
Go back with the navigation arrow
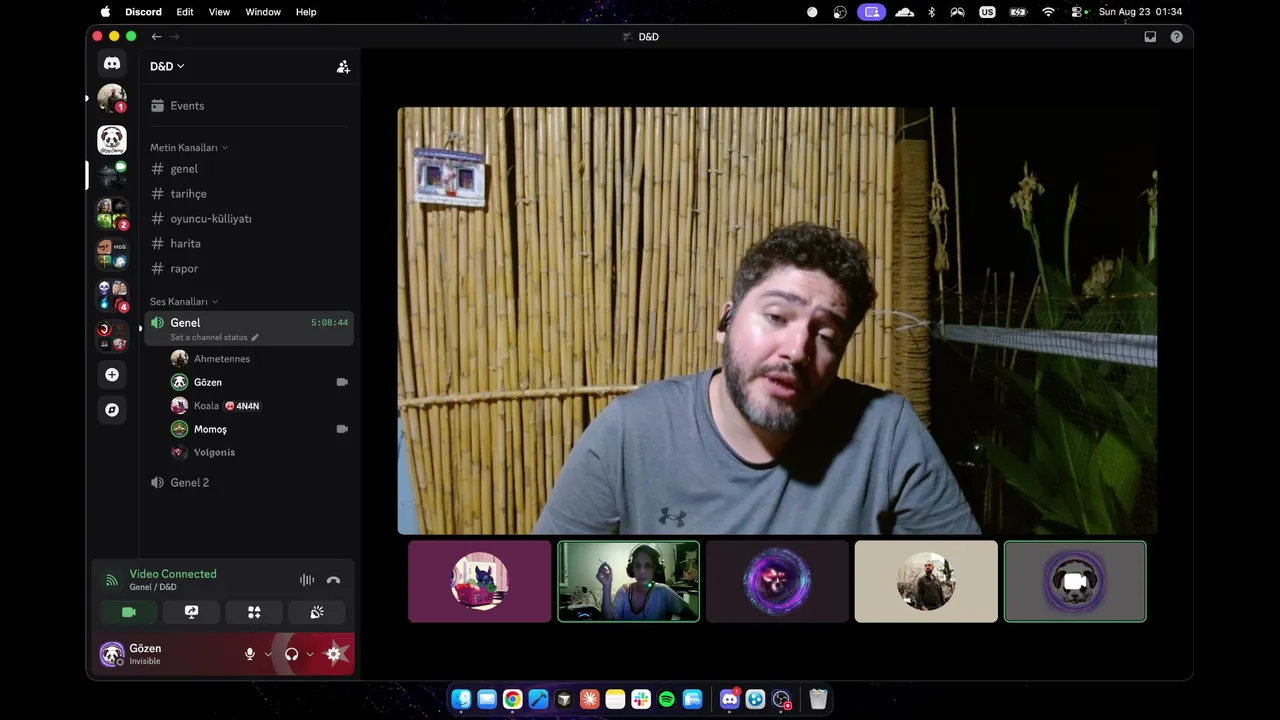tap(156, 37)
